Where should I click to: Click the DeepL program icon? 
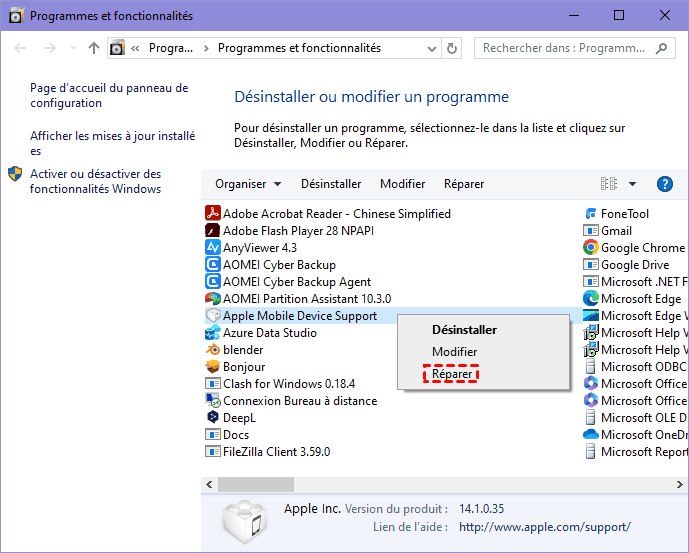tap(212, 417)
